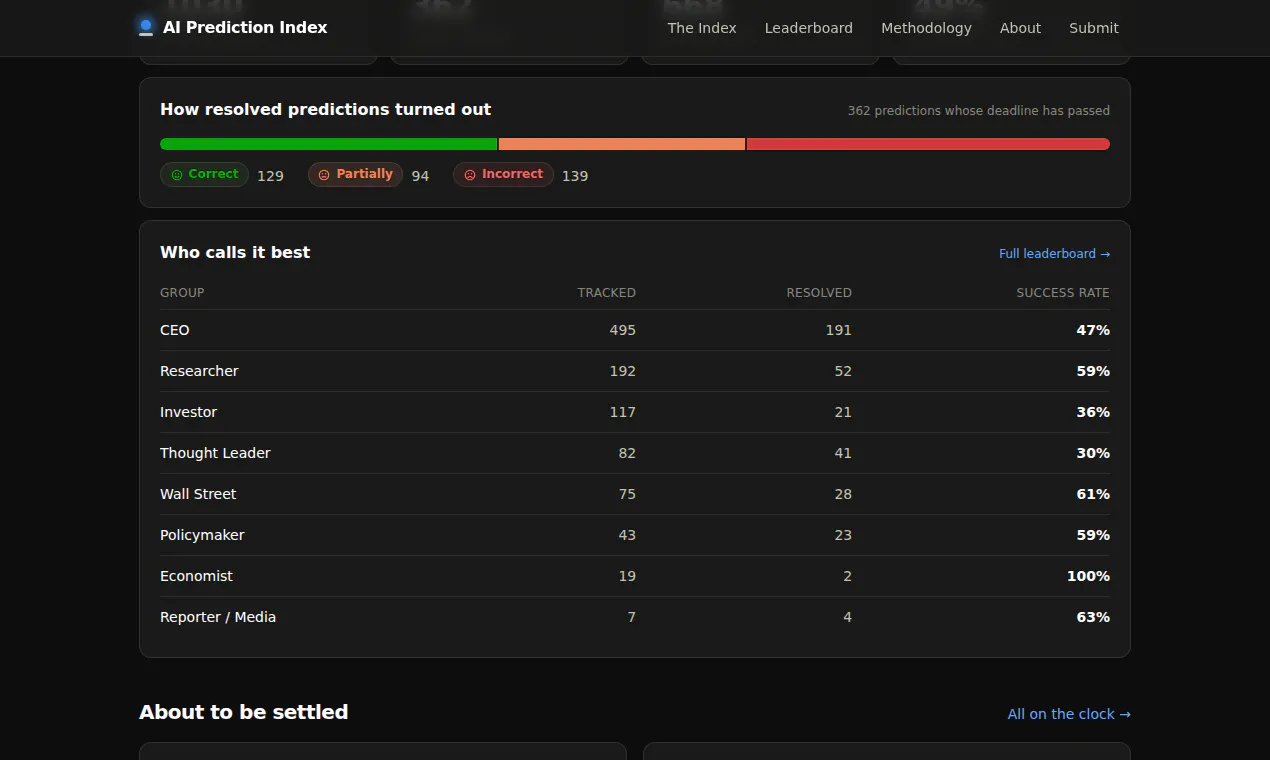Image resolution: width=1270 pixels, height=760 pixels.
Task: Select the CEO group row label
Action: pyautogui.click(x=175, y=330)
